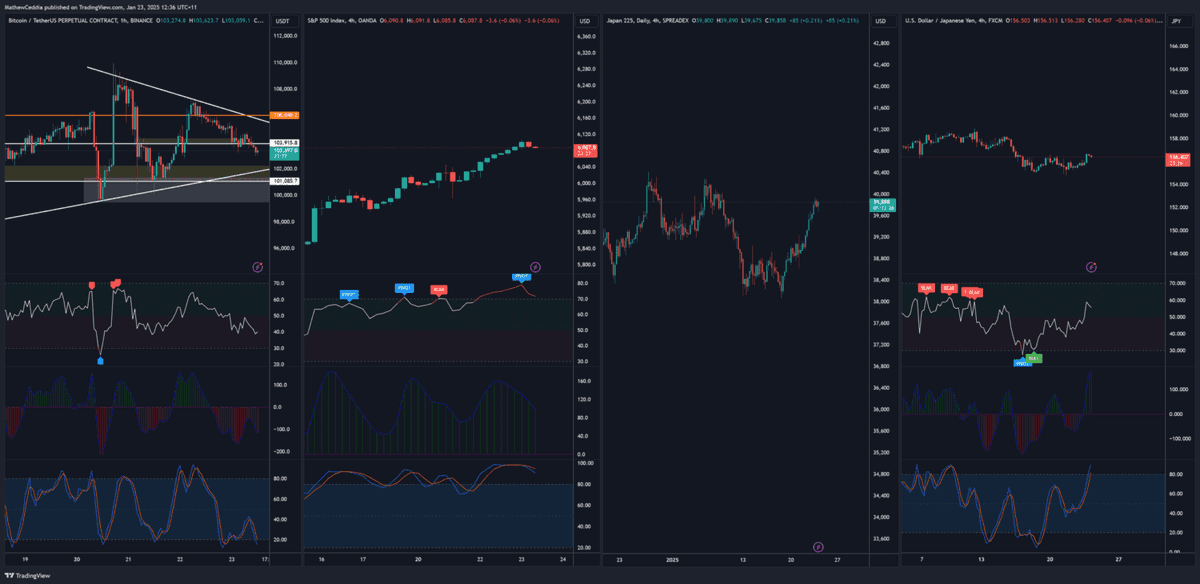Image resolution: width=1200 pixels, height=584 pixels.
Task: Click 112,000.0 on Bitcoin price axis
Action: [286, 36]
